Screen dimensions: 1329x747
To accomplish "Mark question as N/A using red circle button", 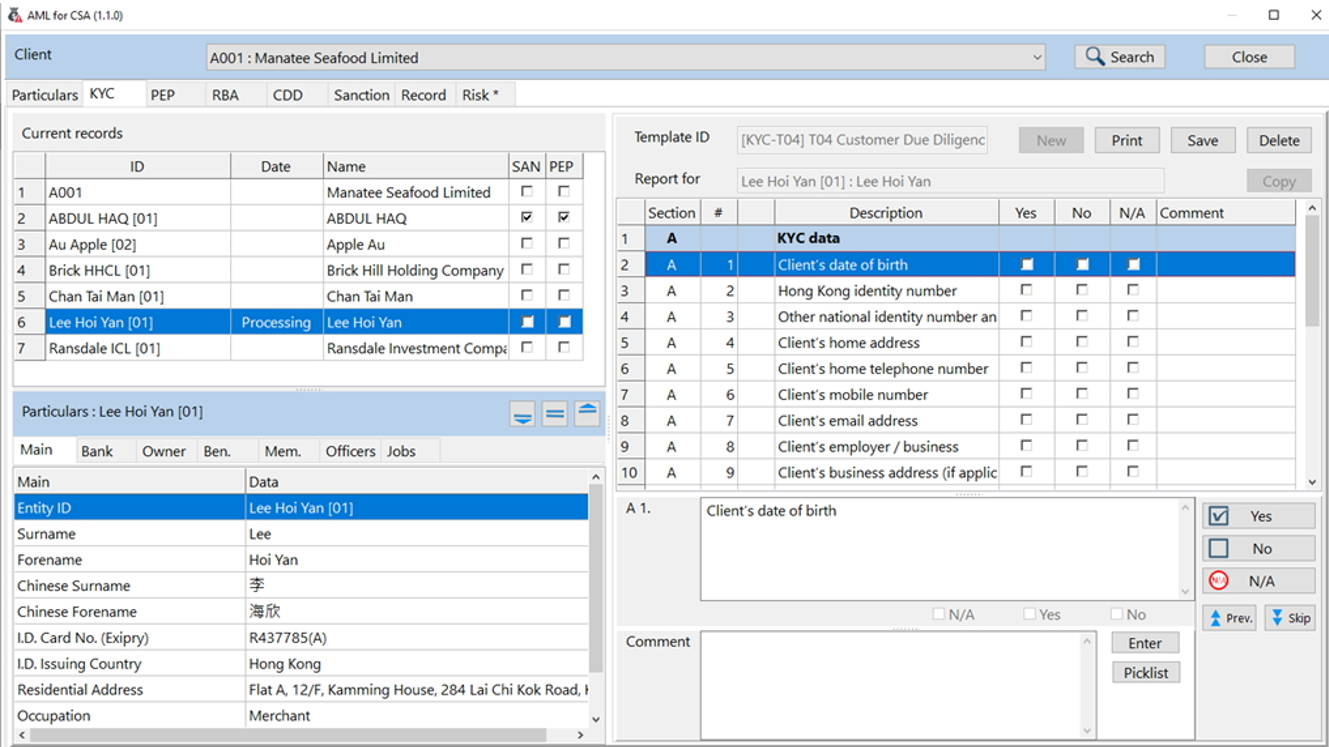I will pyautogui.click(x=1259, y=581).
